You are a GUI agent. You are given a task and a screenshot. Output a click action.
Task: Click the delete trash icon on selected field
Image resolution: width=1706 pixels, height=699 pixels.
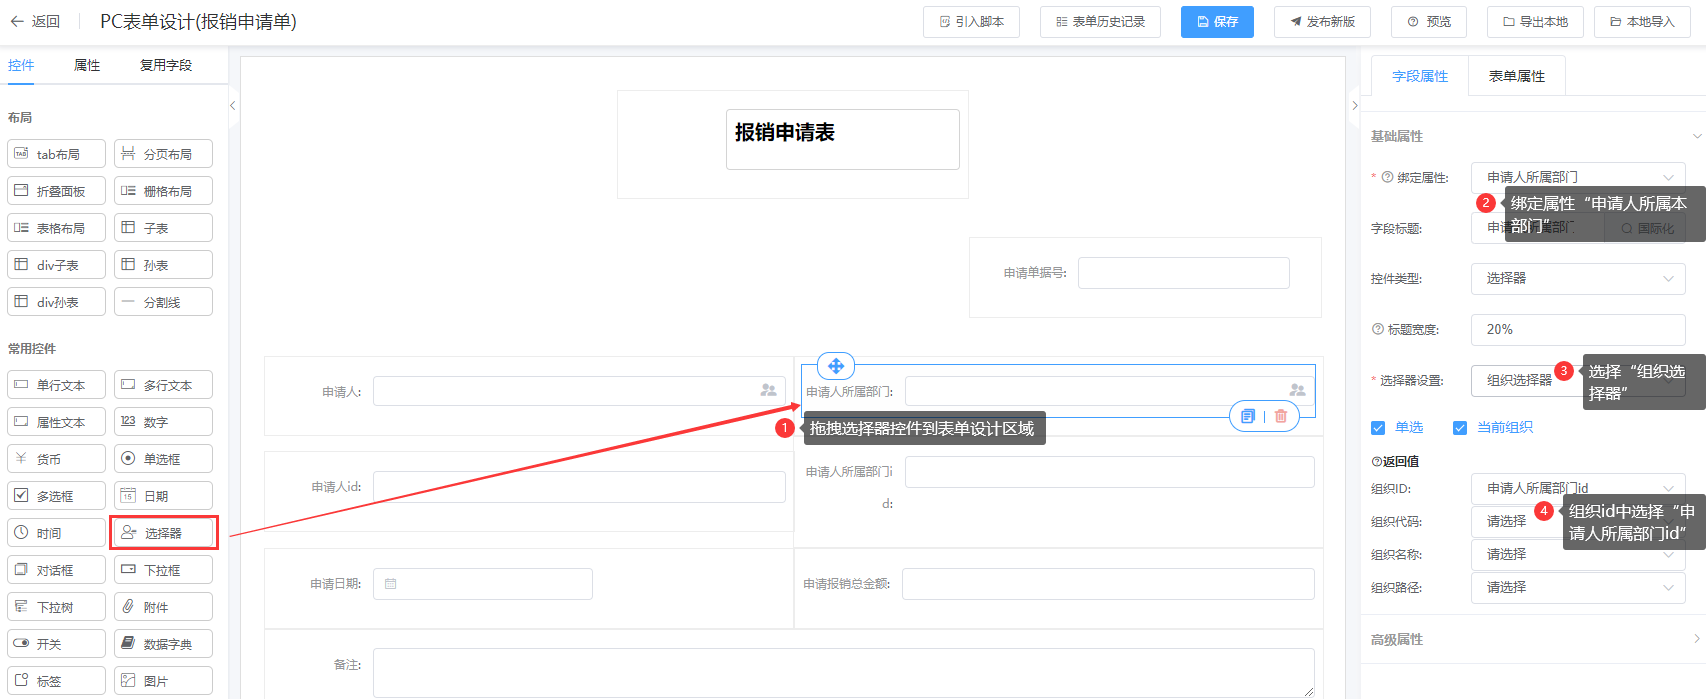point(1281,416)
